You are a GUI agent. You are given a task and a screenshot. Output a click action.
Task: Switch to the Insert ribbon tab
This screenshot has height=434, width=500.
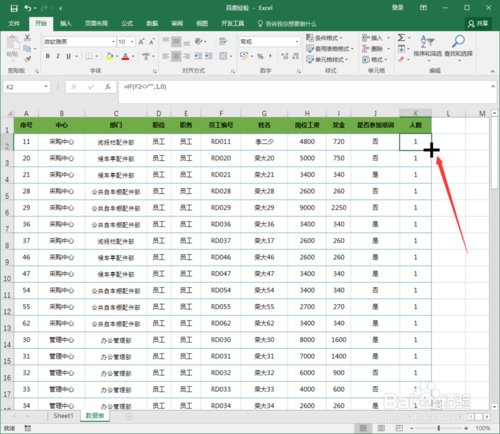click(65, 23)
